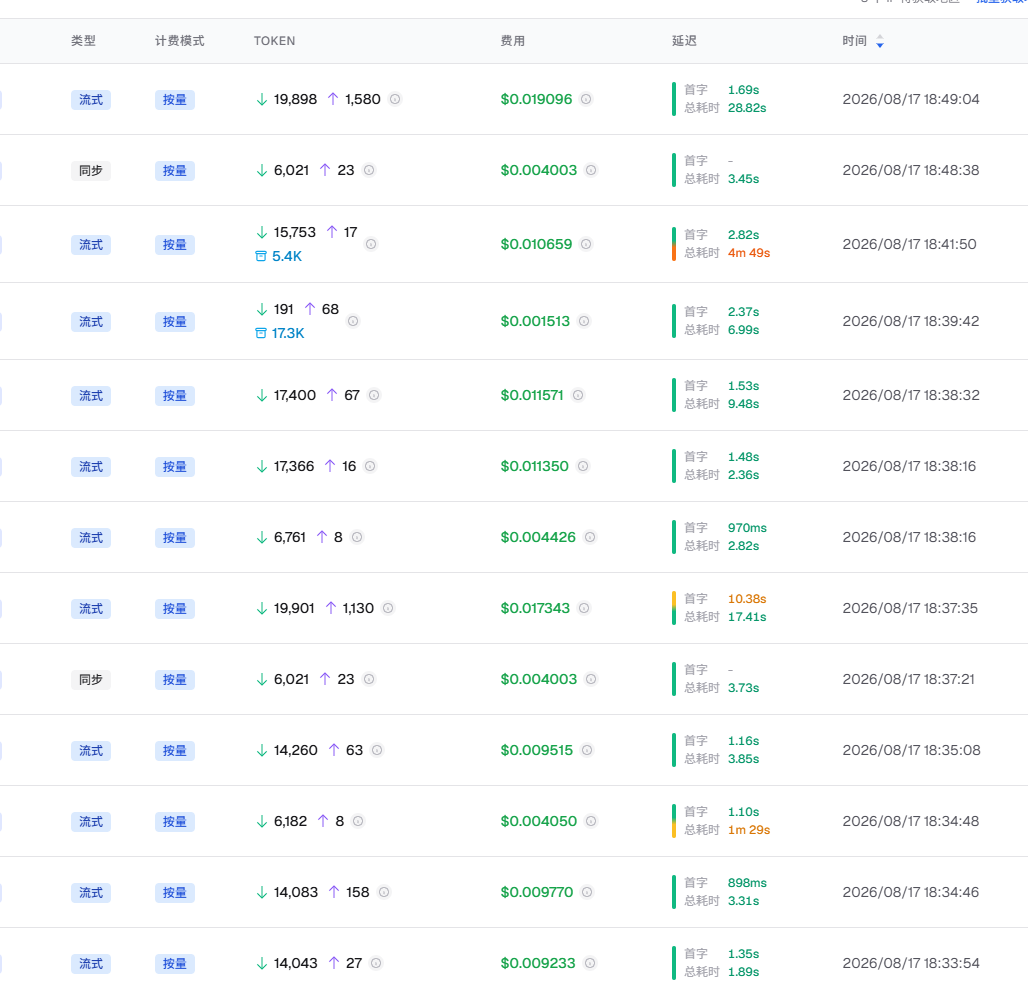Open token info icon in the 18:48:38 row

pos(369,170)
